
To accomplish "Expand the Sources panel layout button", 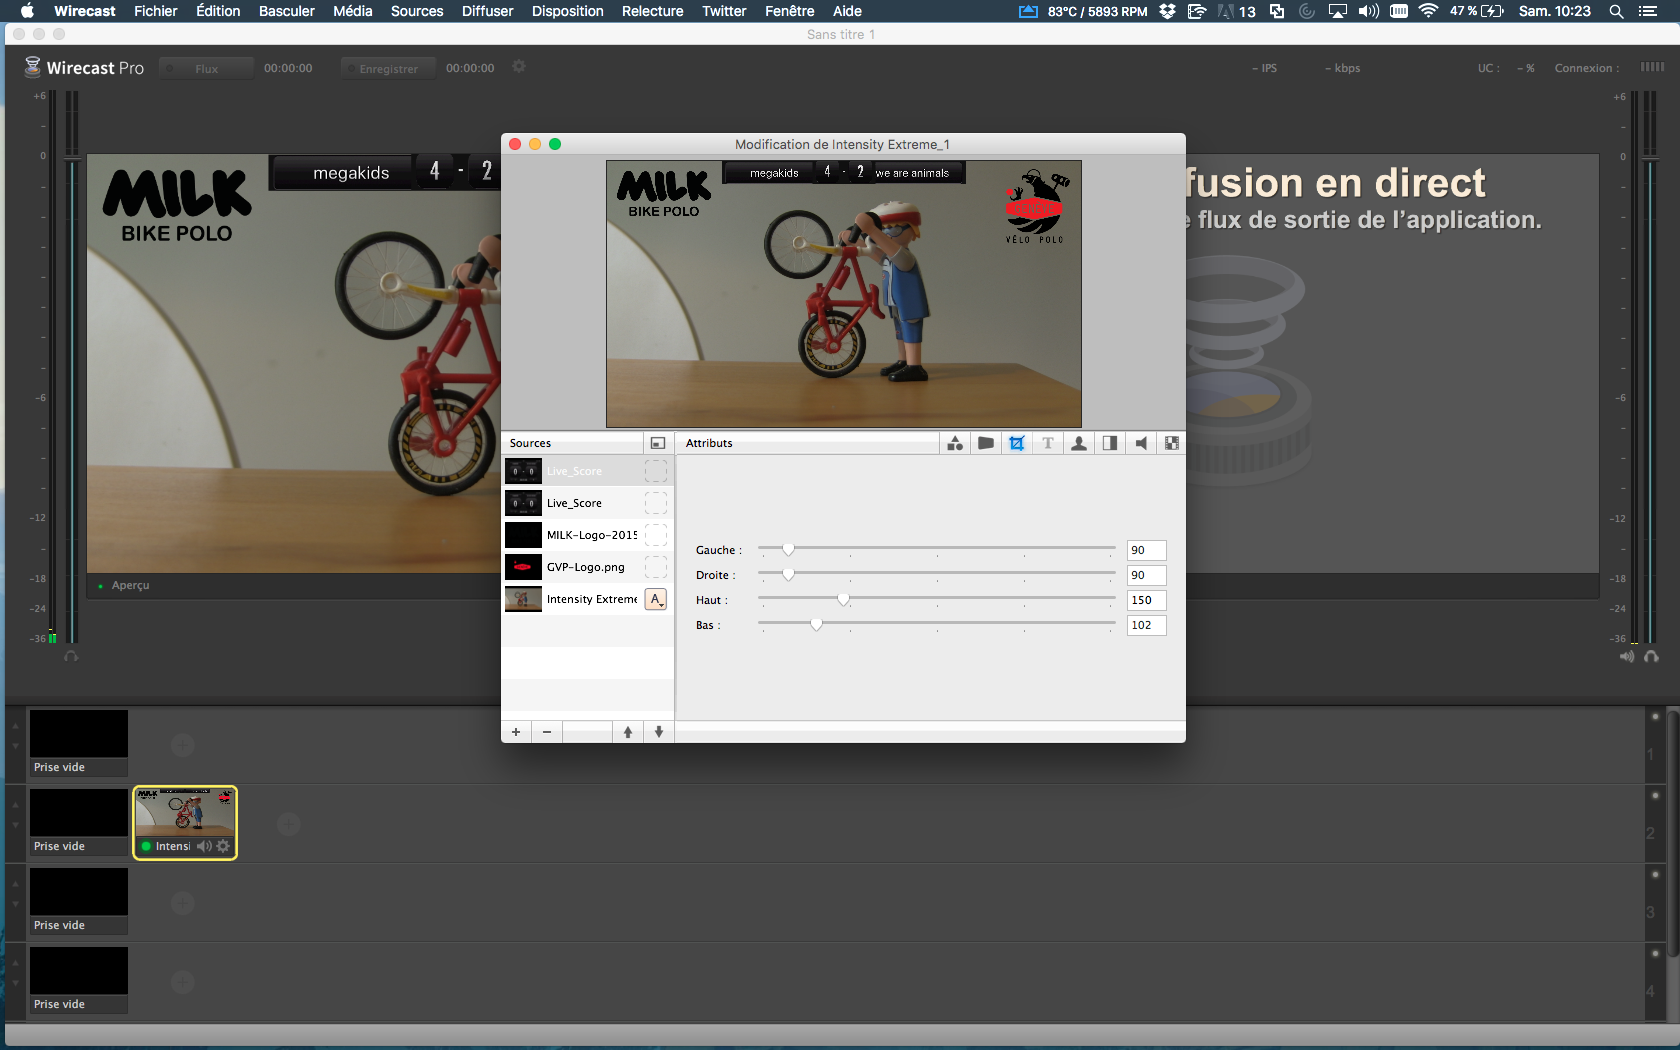I will point(657,443).
